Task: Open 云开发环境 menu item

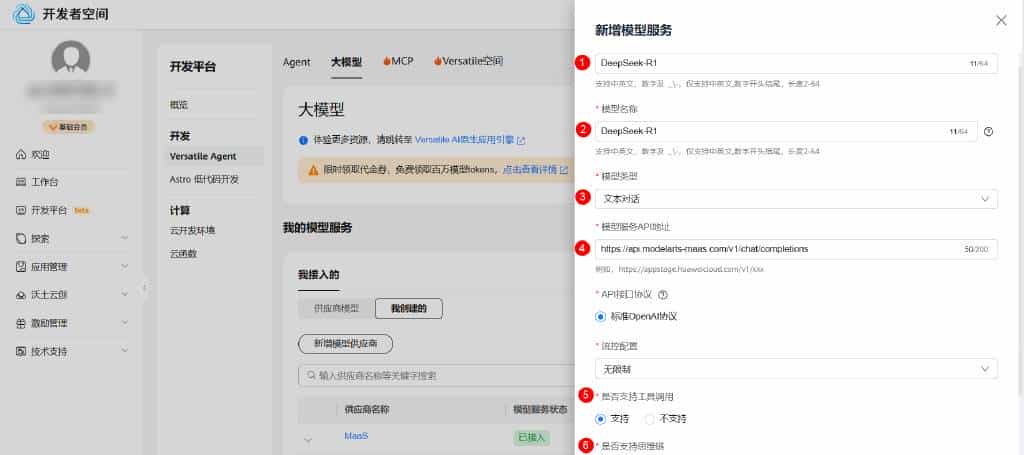Action: [192, 230]
